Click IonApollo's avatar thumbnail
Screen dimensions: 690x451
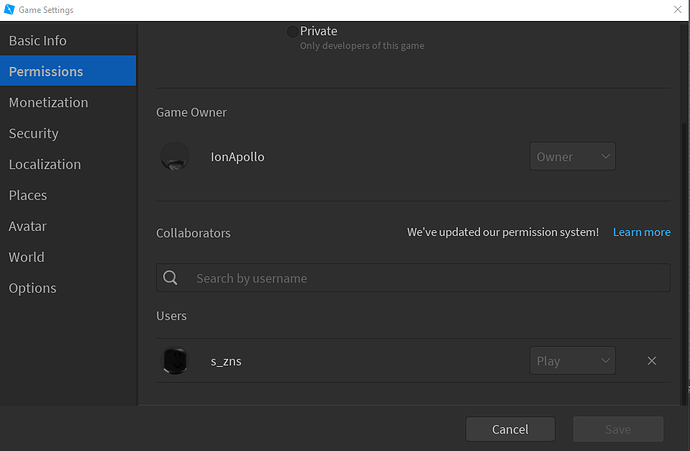click(175, 157)
